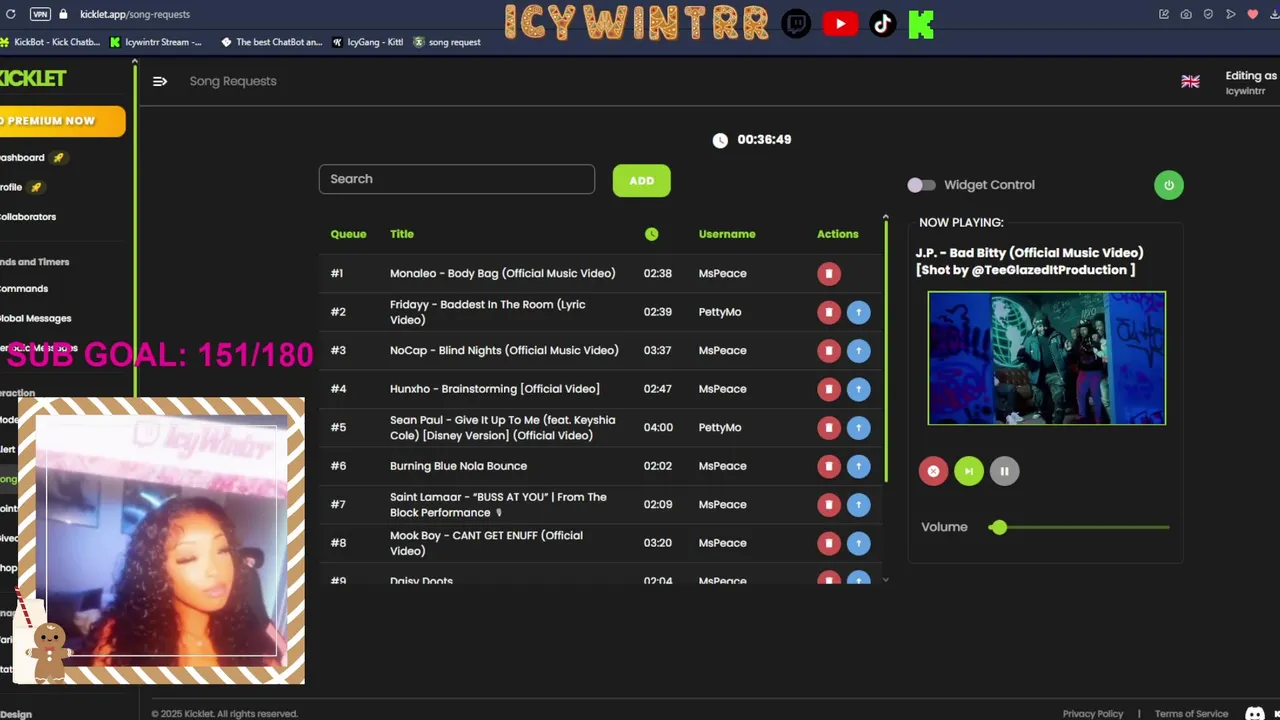
Task: Click the now playing video thumbnail
Action: (1047, 358)
